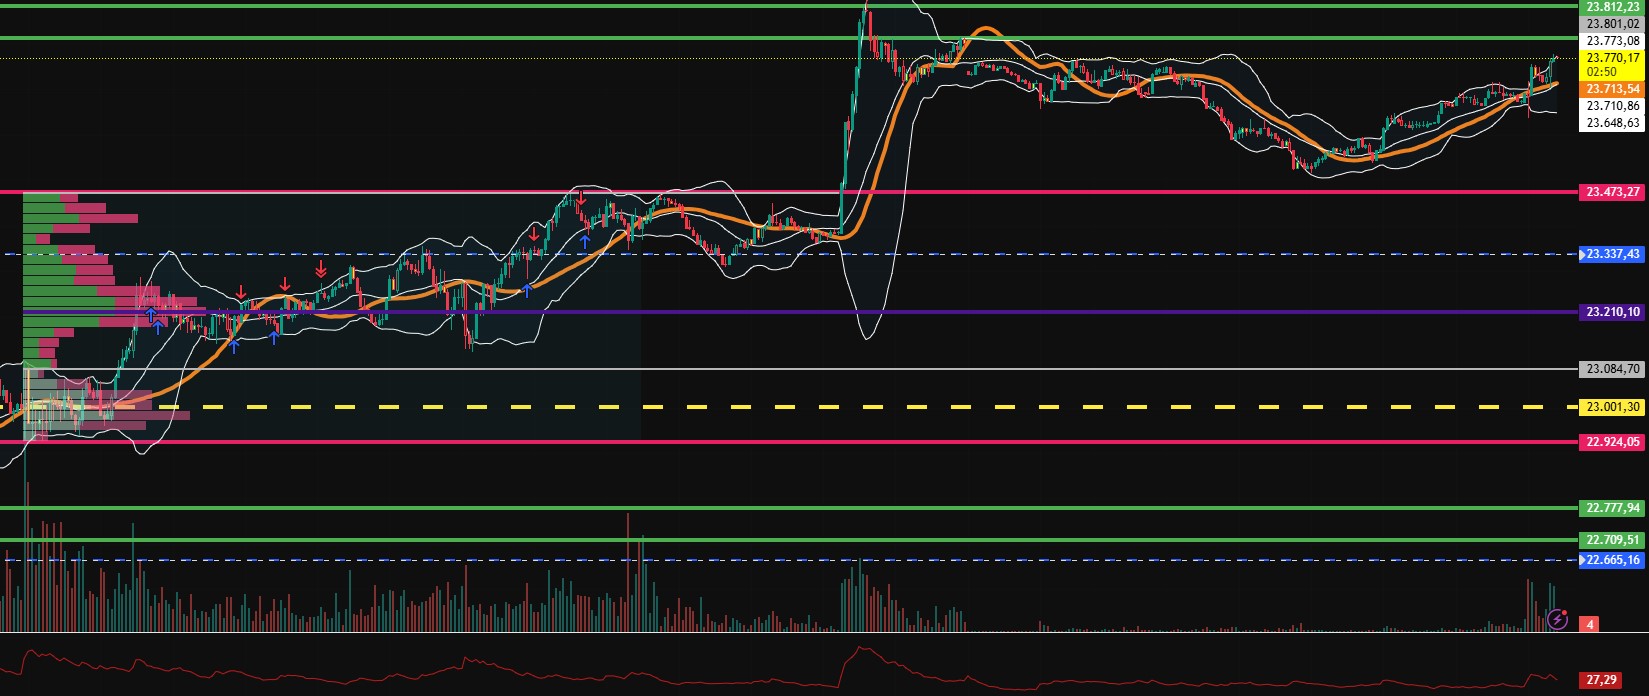Click the white 23.648,63 lower band label
The width and height of the screenshot is (1649, 696).
[1612, 123]
